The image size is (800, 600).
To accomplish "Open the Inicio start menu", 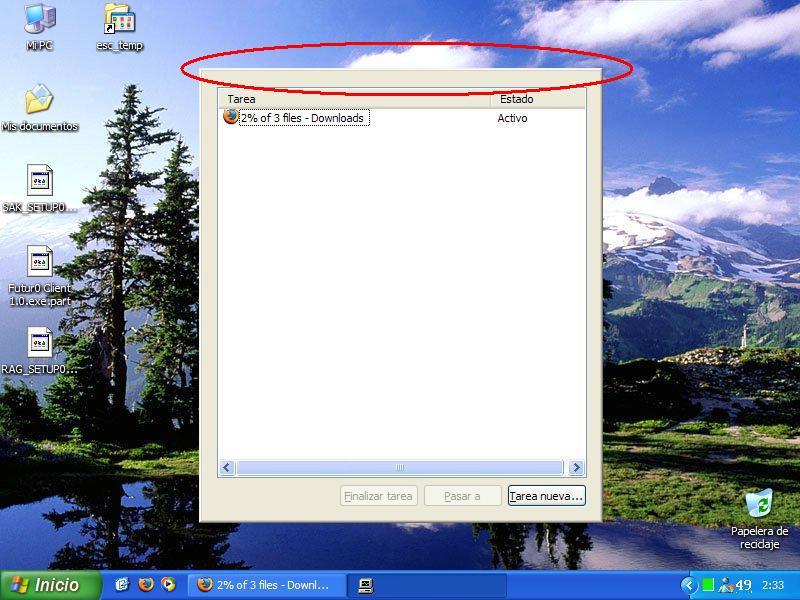I will click(51, 585).
